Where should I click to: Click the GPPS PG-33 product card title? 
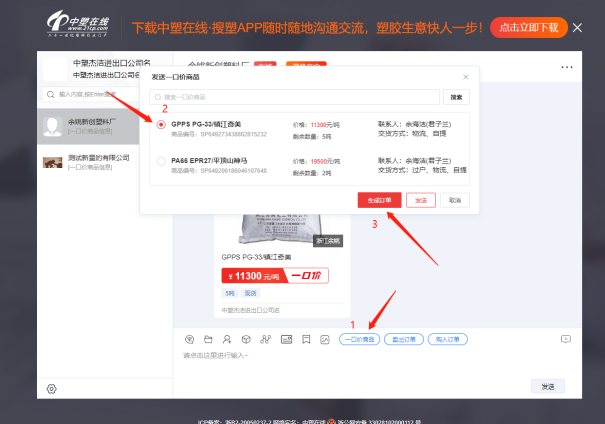click(x=256, y=257)
